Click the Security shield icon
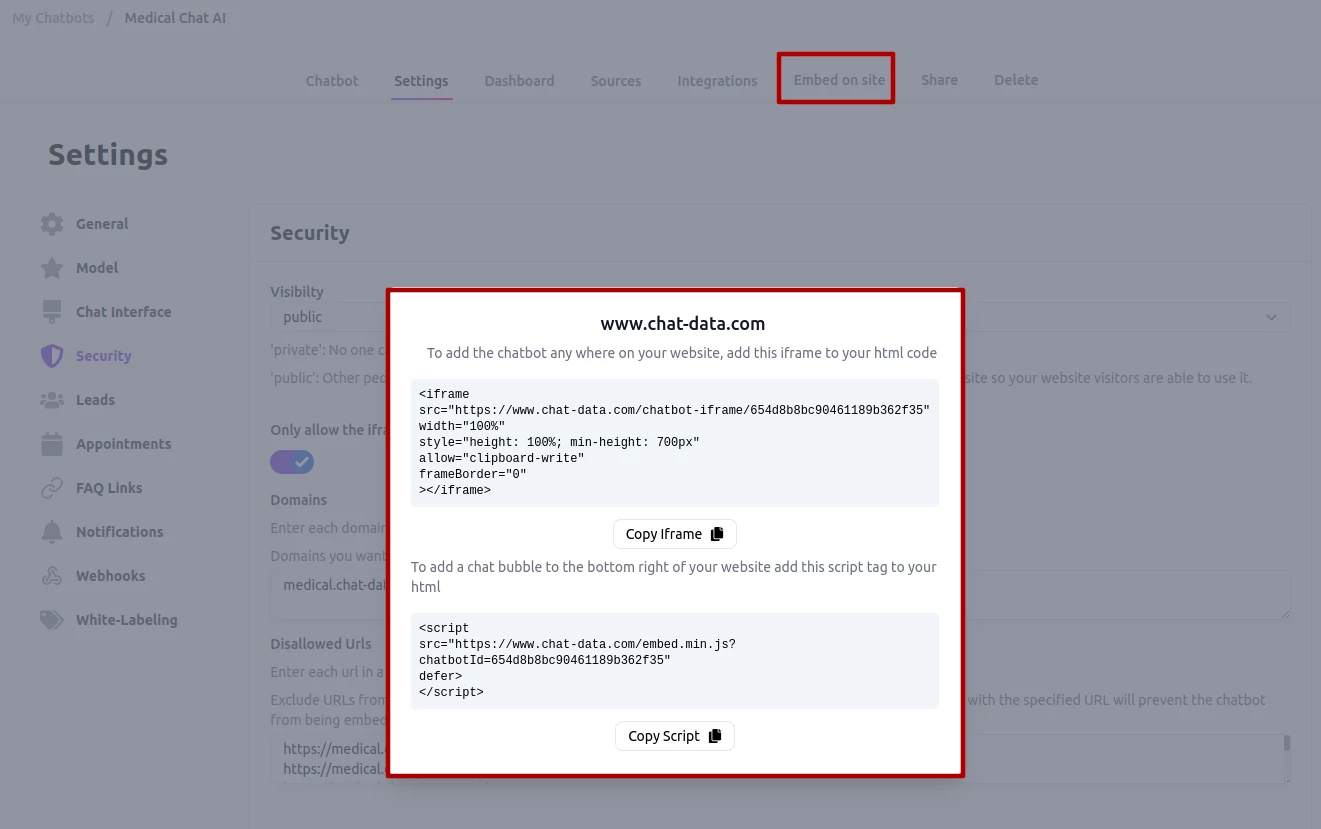This screenshot has width=1321, height=829. pyautogui.click(x=52, y=356)
